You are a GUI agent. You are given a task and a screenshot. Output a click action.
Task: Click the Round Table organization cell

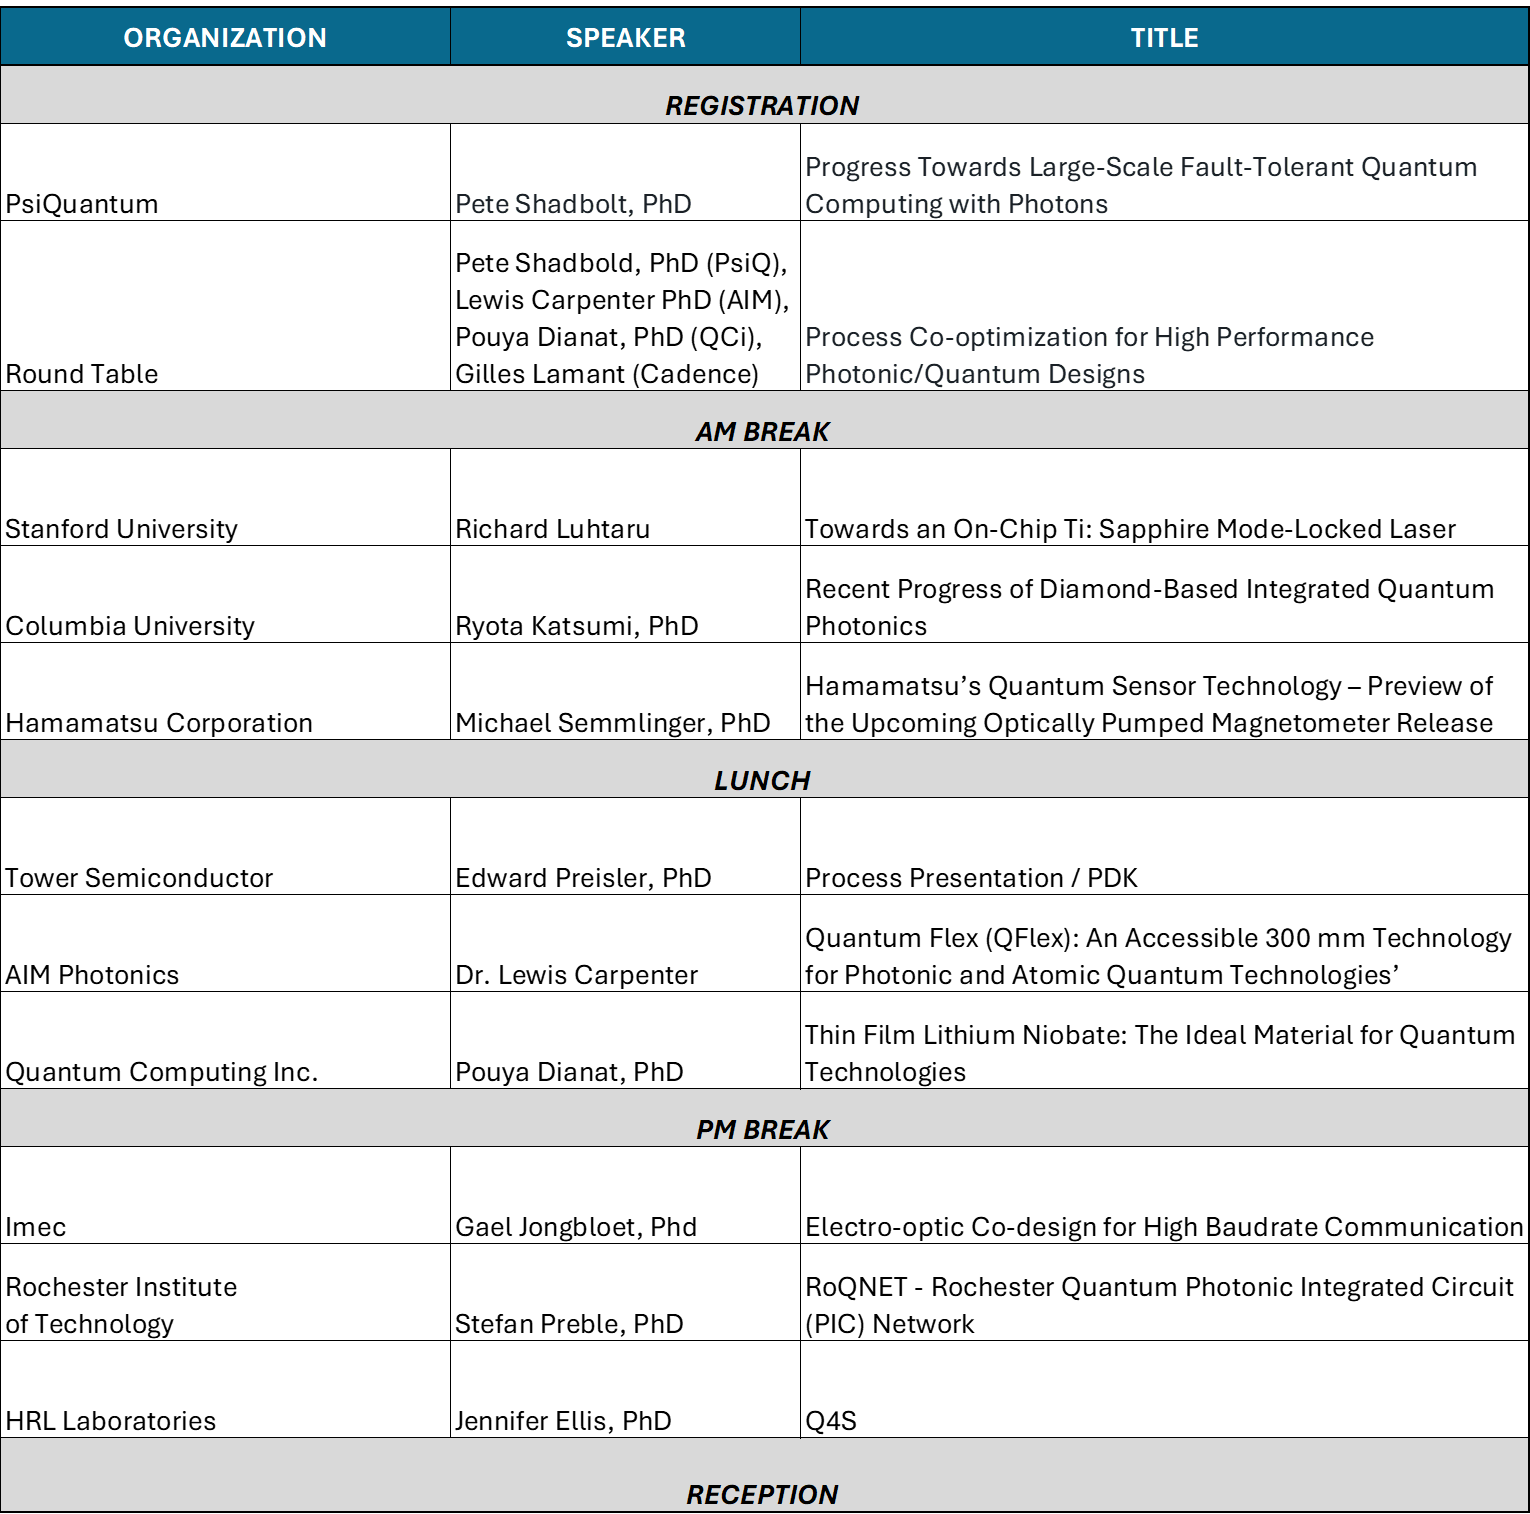click(225, 306)
